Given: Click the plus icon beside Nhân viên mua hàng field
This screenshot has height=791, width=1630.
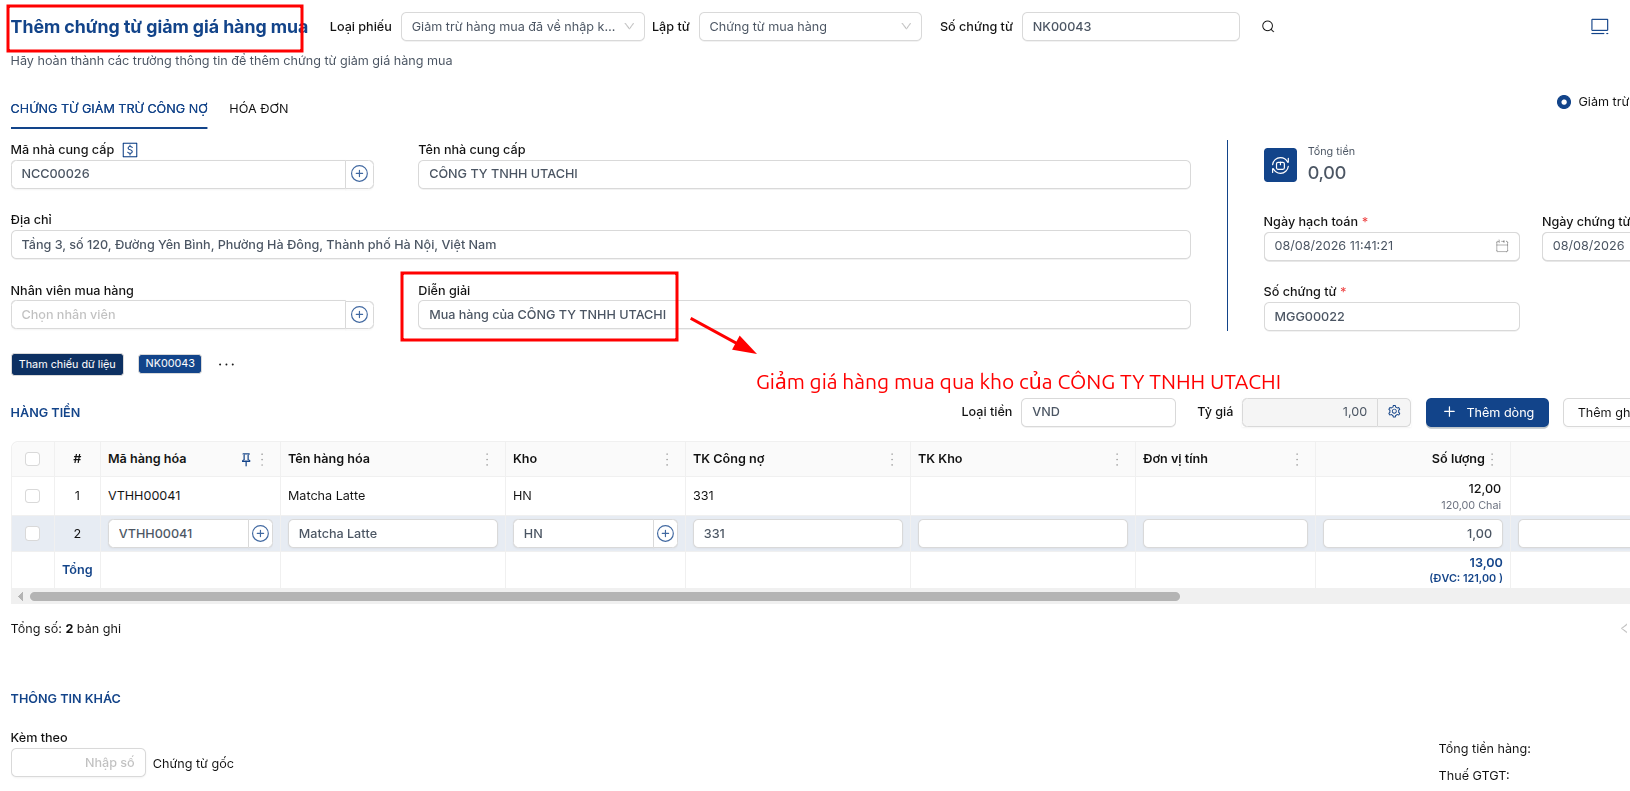Looking at the screenshot, I should tap(360, 315).
